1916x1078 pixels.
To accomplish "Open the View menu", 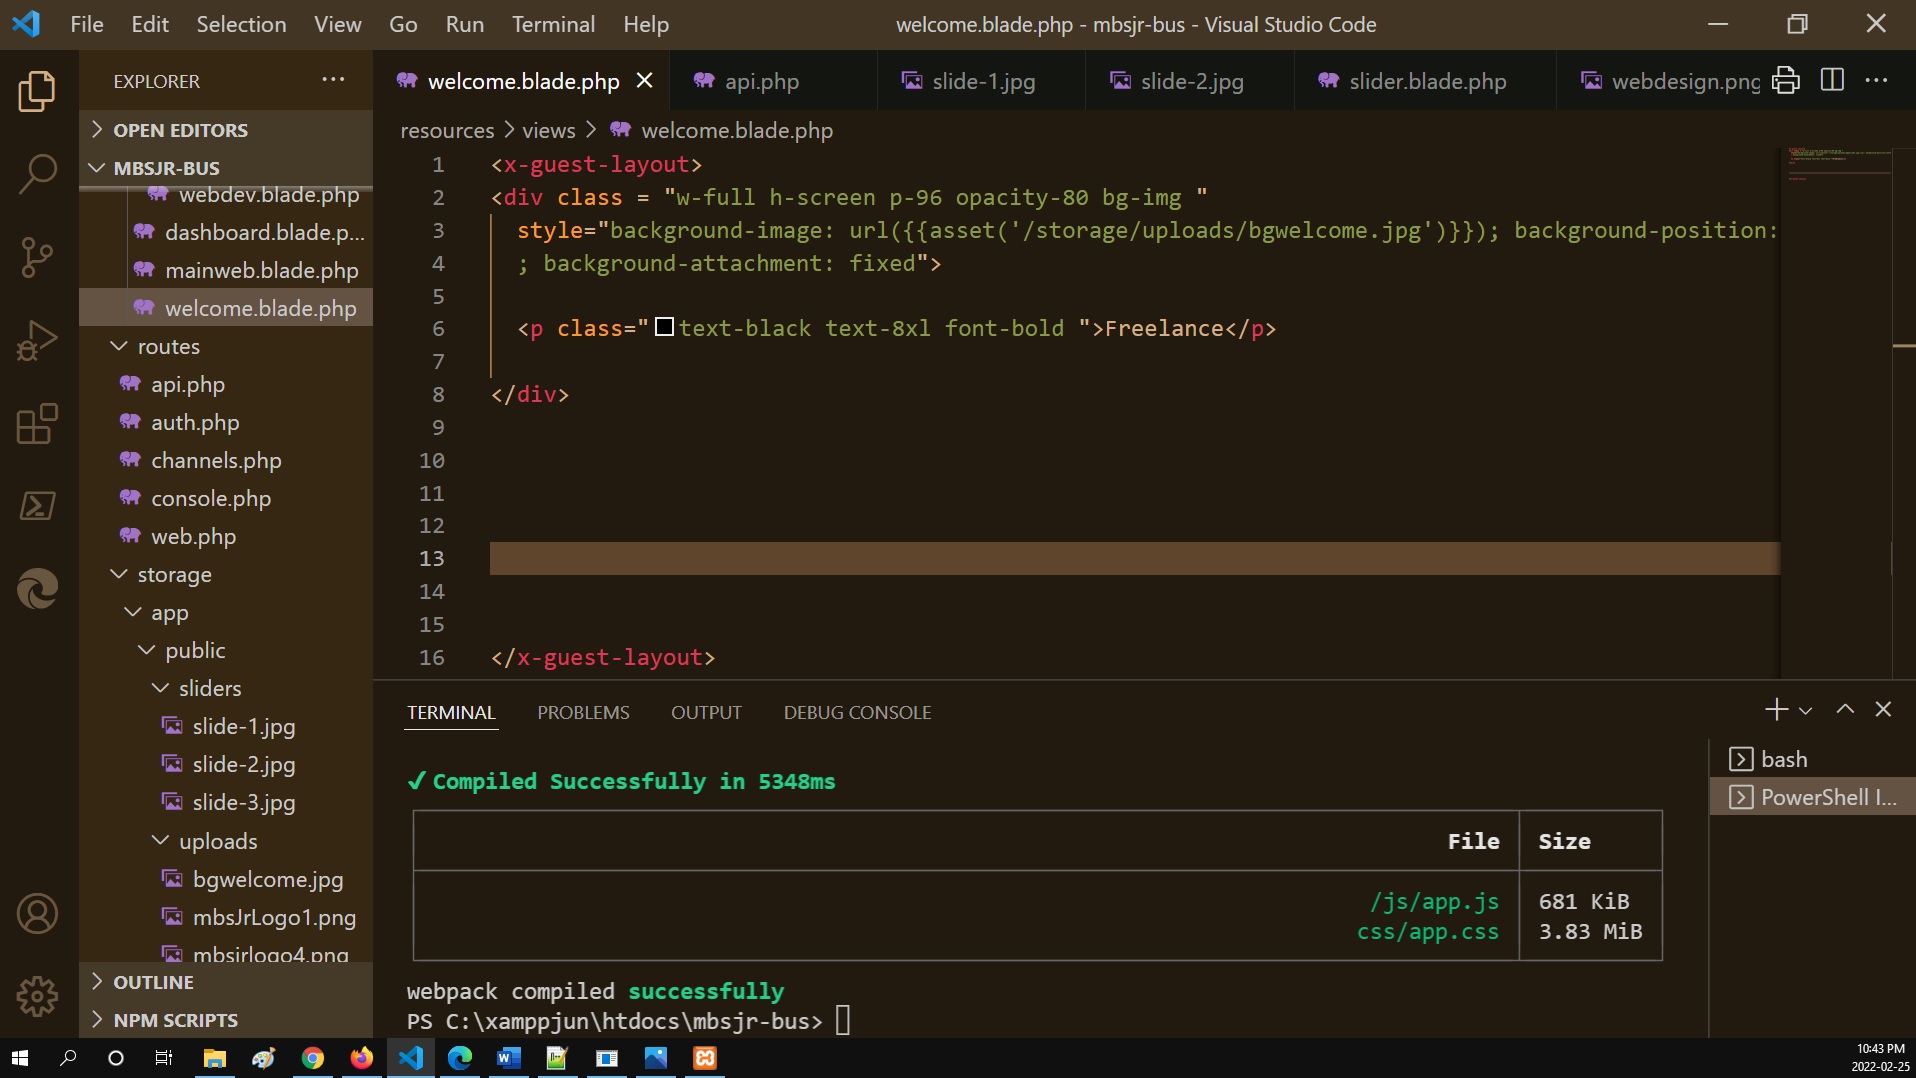I will [x=338, y=24].
